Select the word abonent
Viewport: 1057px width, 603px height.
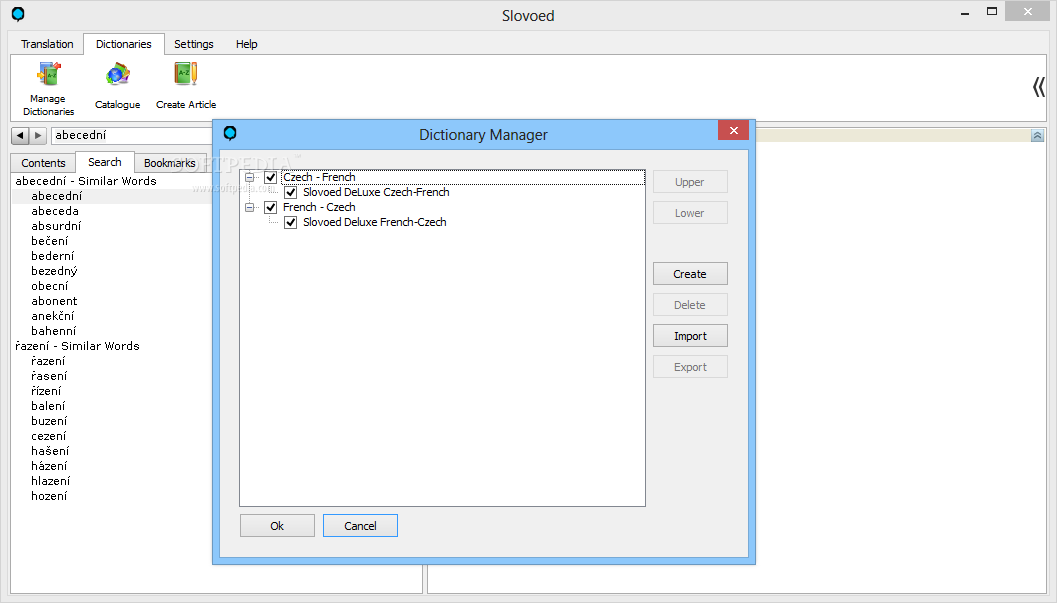(x=54, y=301)
